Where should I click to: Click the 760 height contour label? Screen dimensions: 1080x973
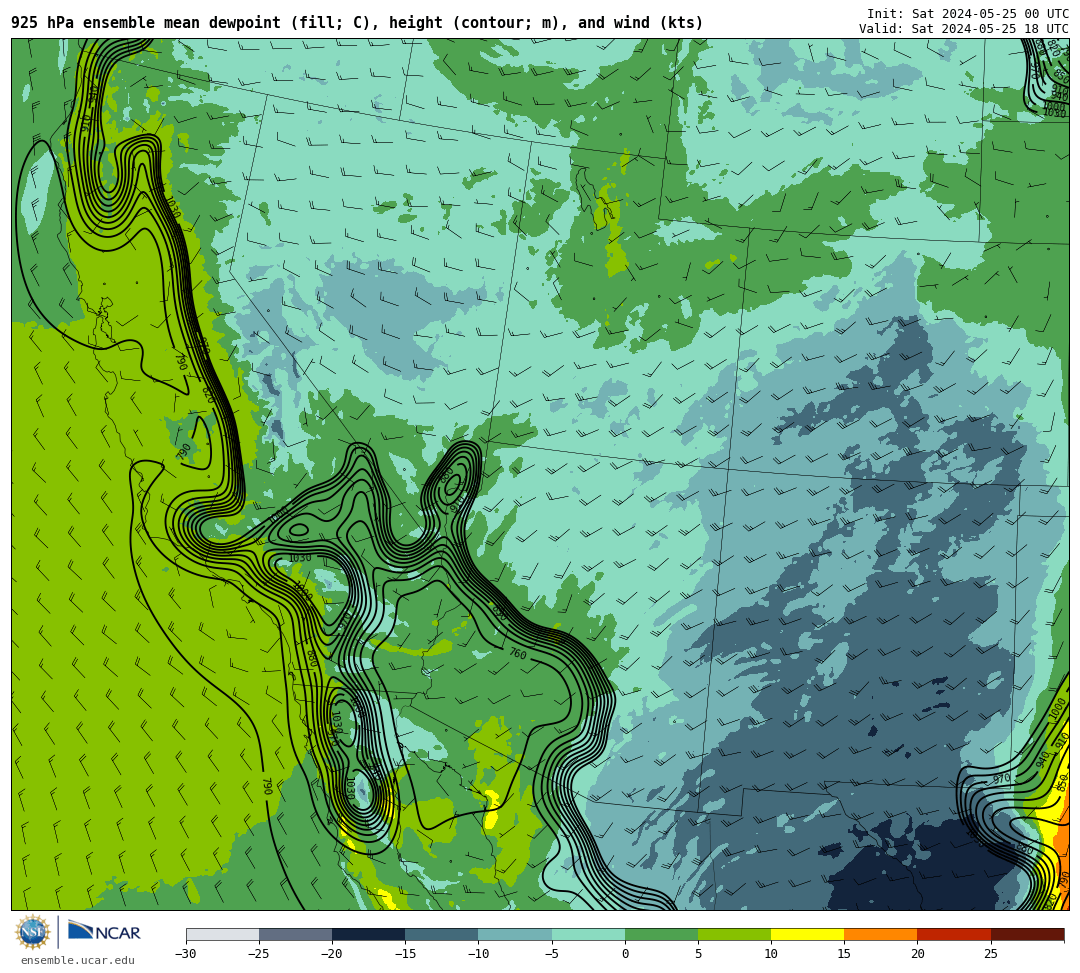(x=517, y=653)
